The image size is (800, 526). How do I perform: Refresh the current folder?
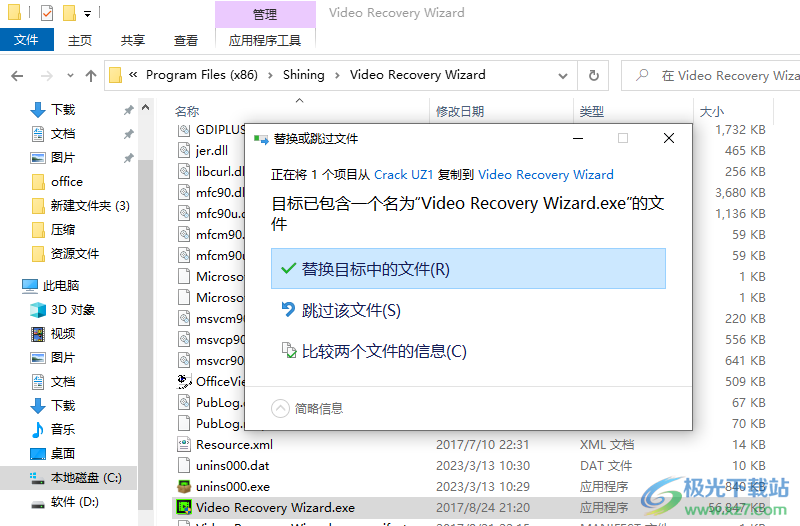[593, 76]
